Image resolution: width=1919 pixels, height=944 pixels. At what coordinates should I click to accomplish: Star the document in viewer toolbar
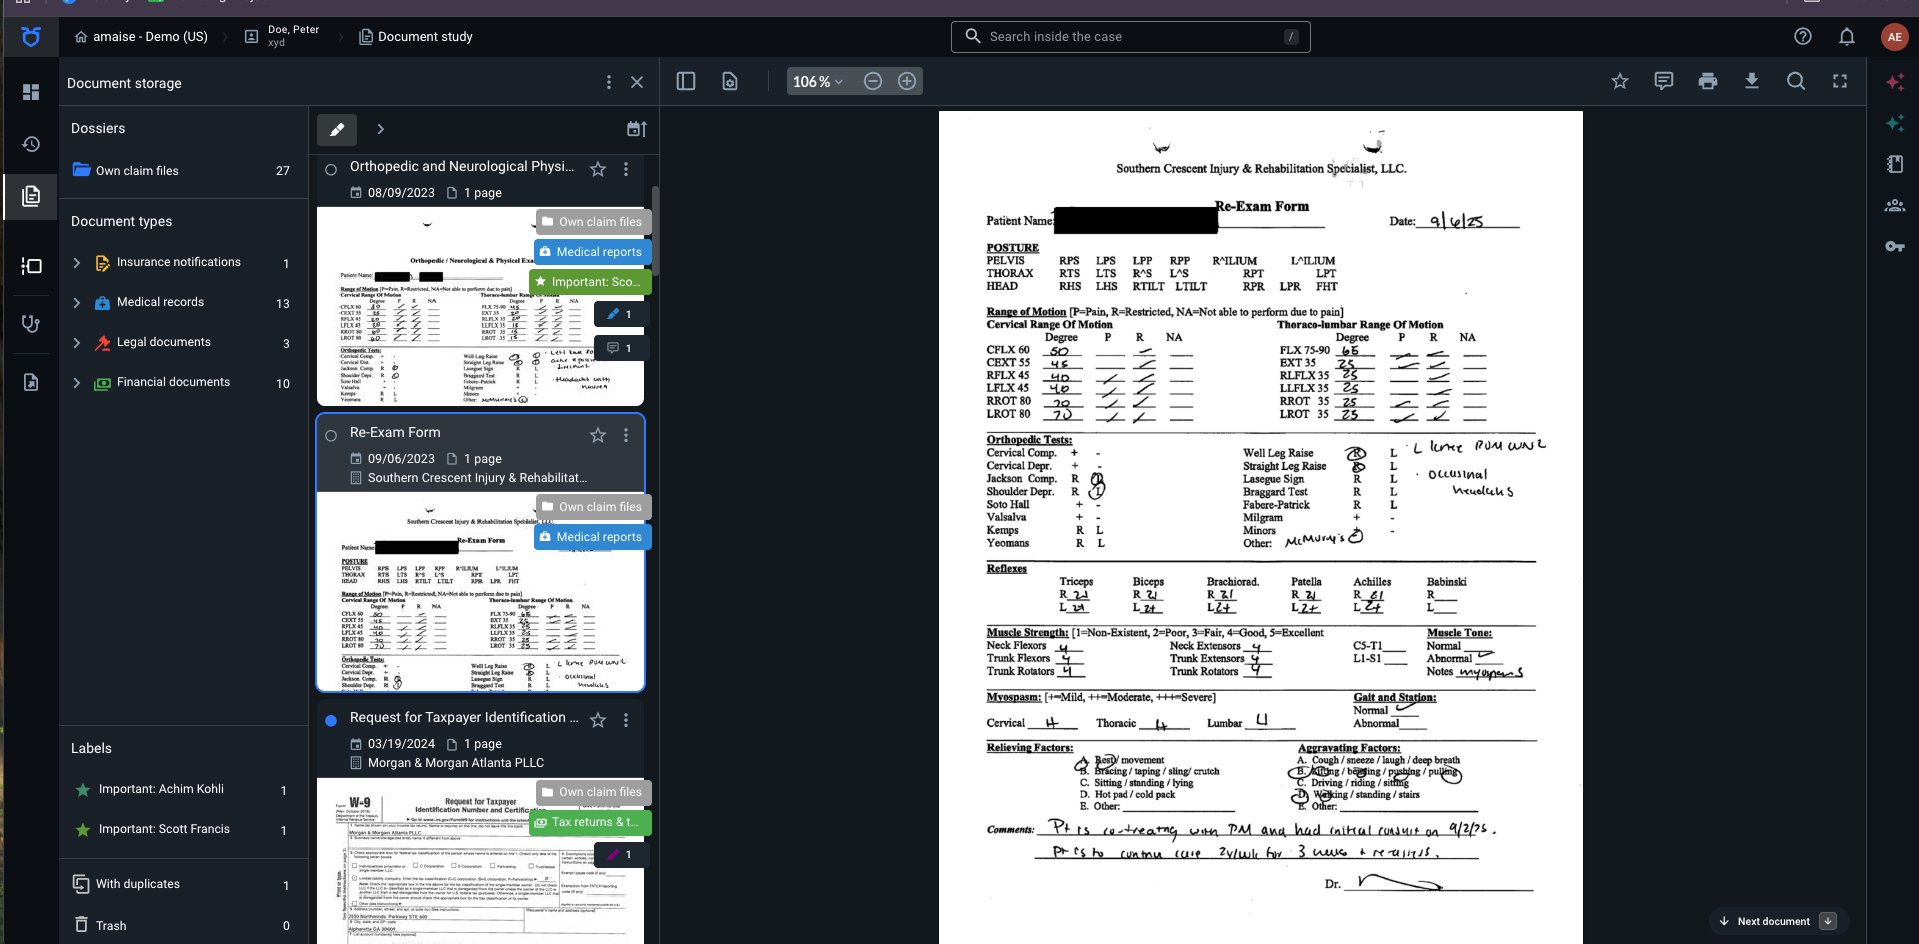(1620, 81)
